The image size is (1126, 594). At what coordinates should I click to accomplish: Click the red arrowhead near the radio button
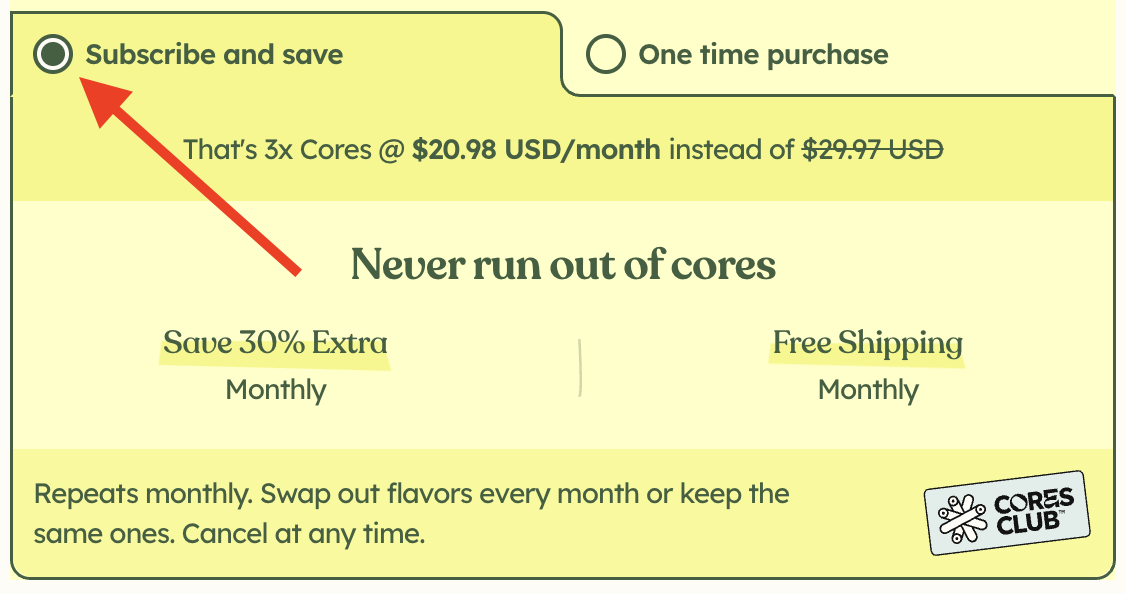tap(103, 101)
